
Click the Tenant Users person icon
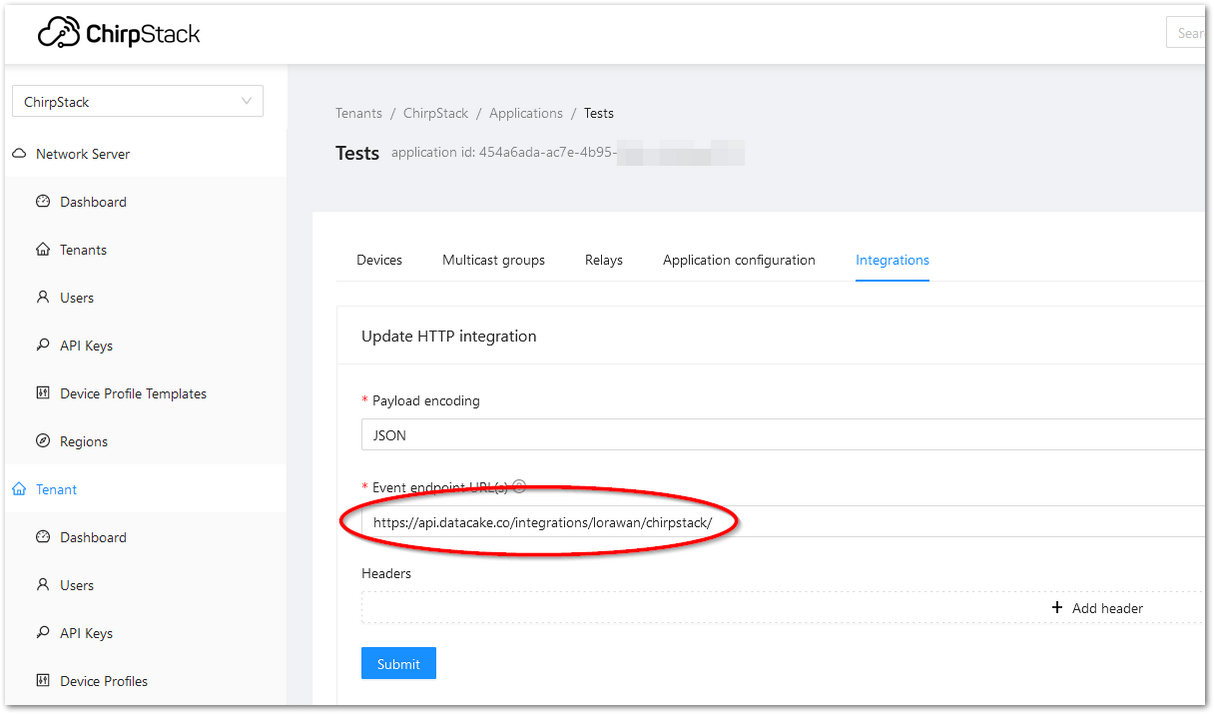tap(43, 585)
